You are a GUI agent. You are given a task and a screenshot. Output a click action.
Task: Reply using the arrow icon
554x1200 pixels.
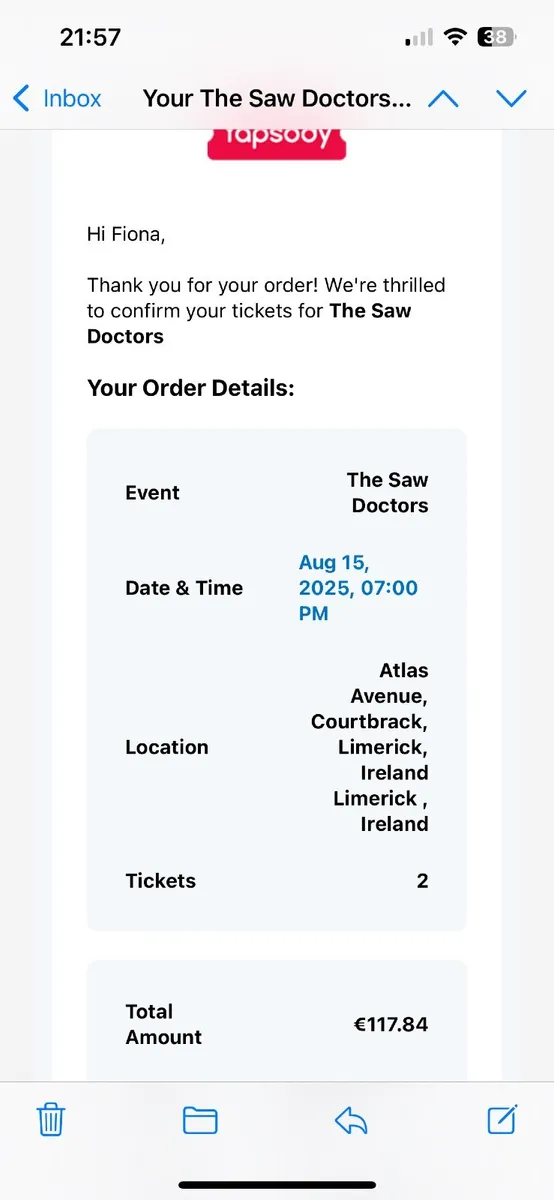click(x=351, y=1120)
